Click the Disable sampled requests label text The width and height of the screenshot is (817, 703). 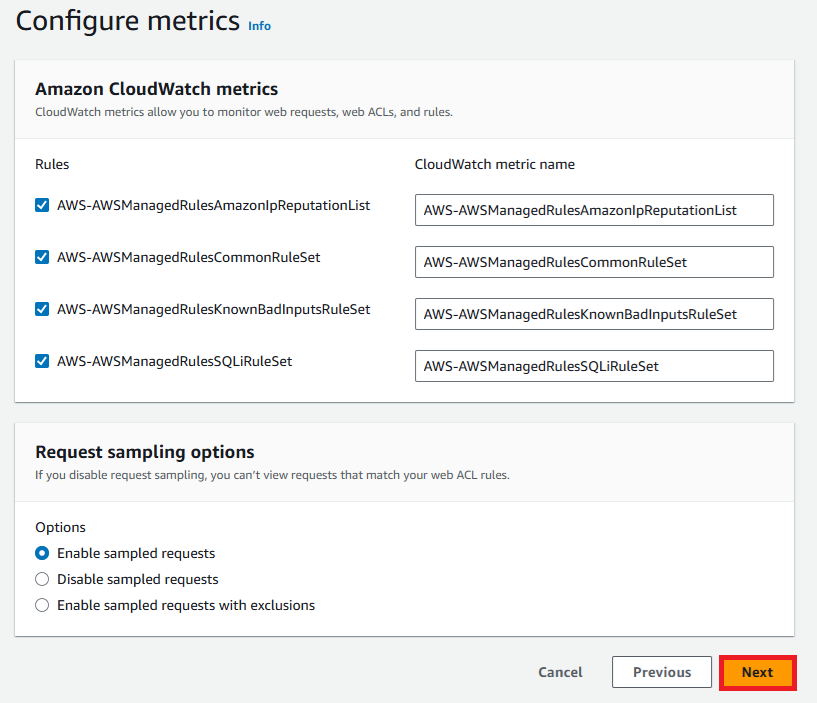pyautogui.click(x=138, y=579)
